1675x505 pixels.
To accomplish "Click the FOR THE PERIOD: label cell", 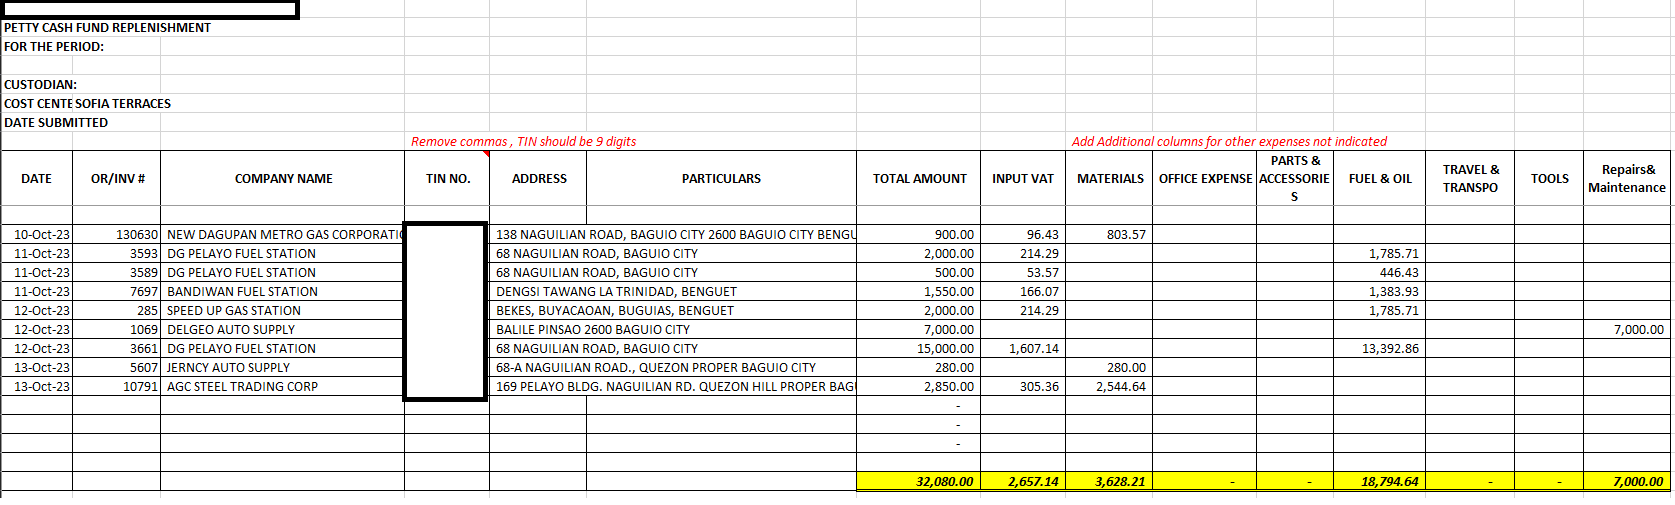I will 54,47.
